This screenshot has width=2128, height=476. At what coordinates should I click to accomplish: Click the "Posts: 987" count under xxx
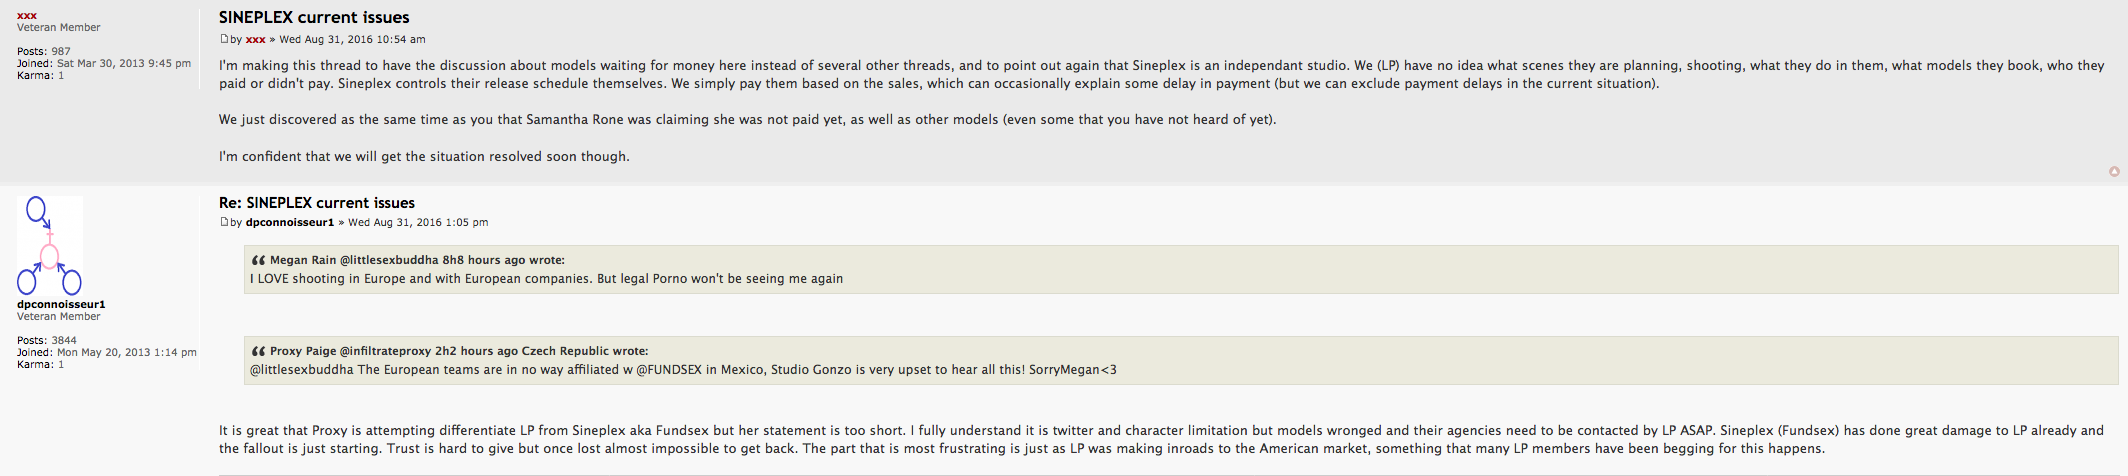[44, 51]
